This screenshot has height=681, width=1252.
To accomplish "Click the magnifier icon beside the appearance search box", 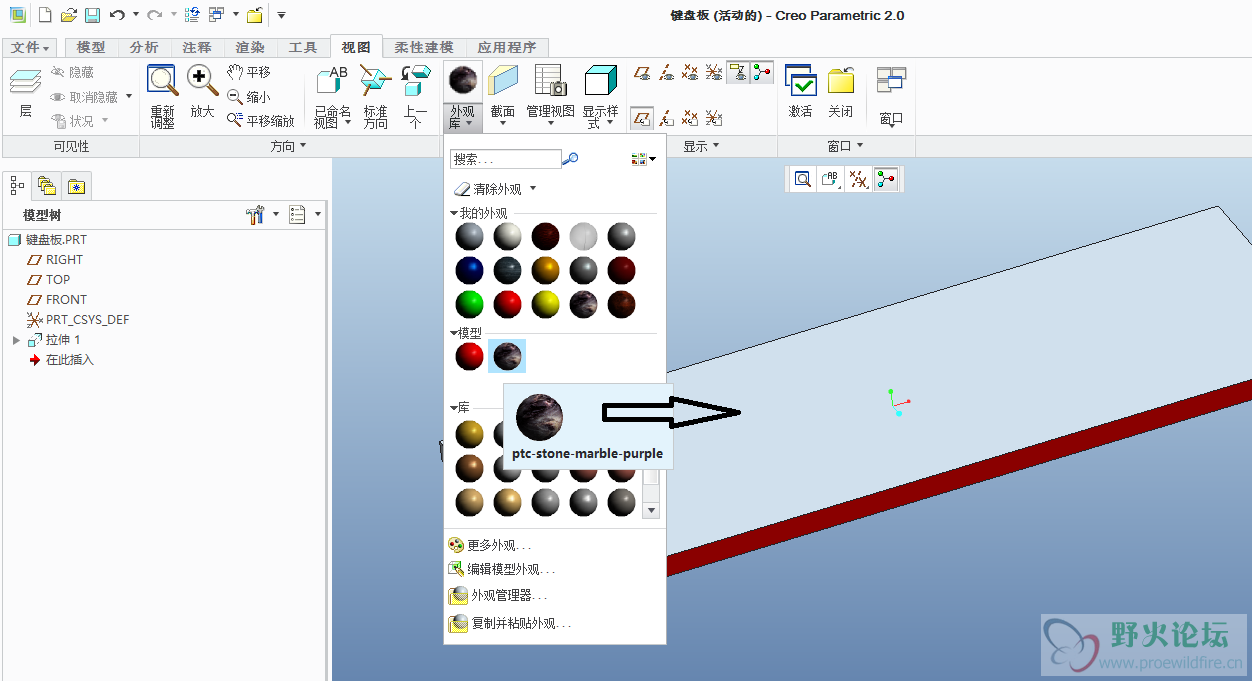I will point(571,159).
